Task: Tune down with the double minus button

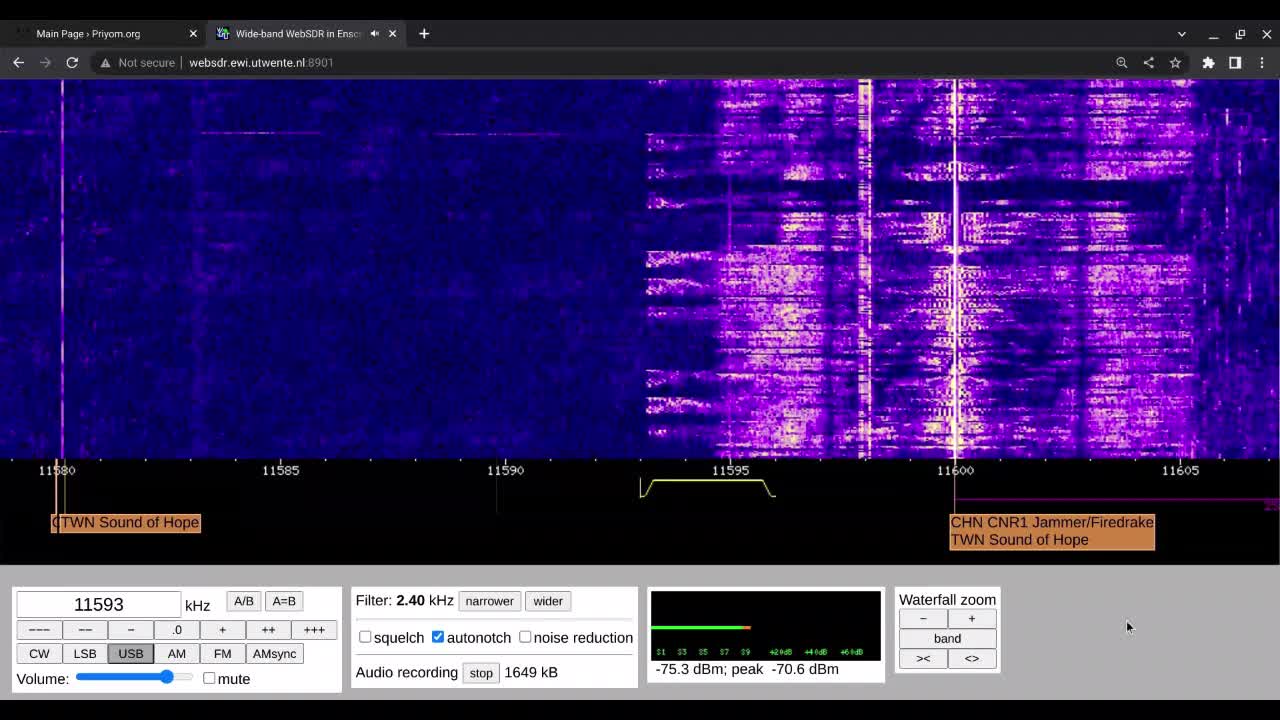Action: point(85,629)
